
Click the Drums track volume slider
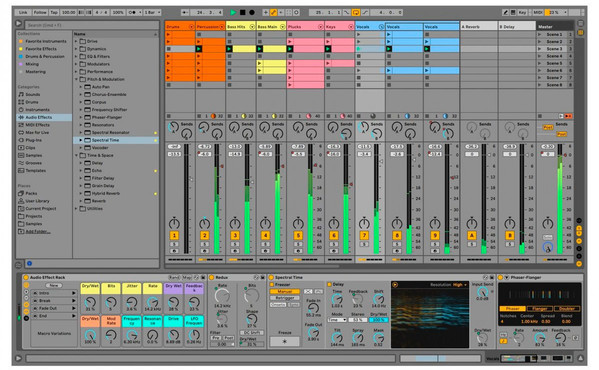(x=191, y=179)
